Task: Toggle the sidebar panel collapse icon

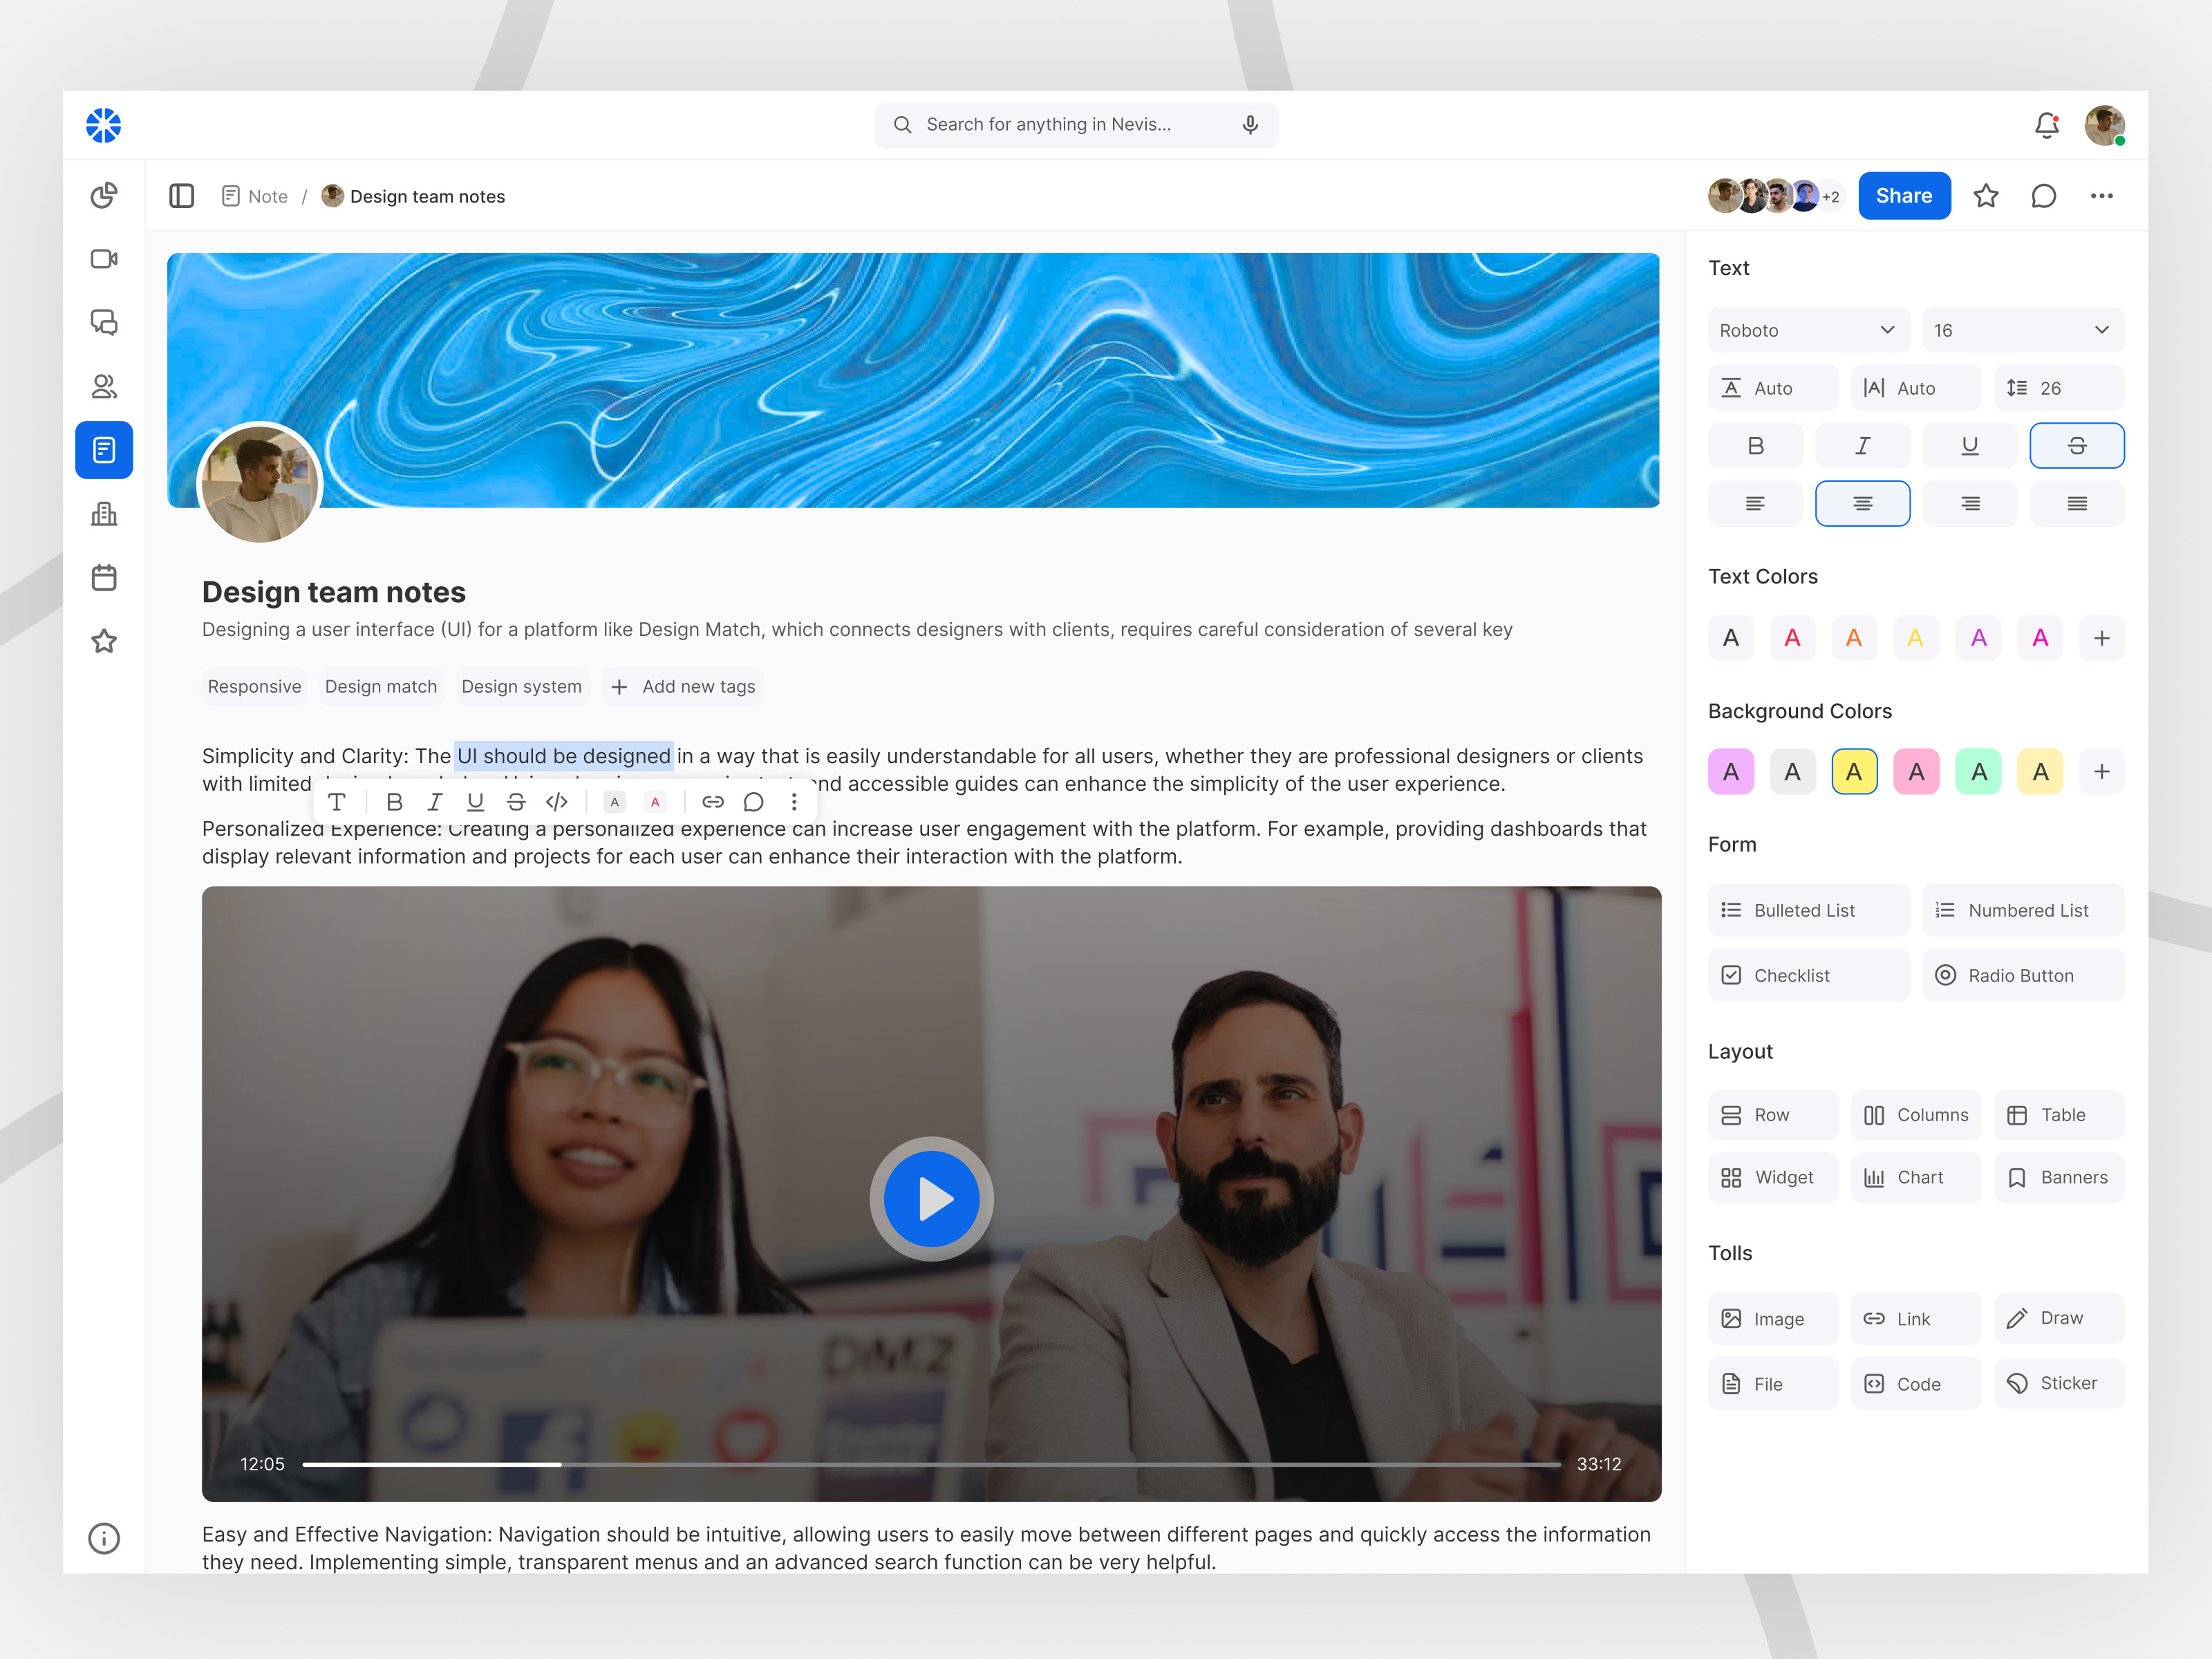Action: (181, 196)
